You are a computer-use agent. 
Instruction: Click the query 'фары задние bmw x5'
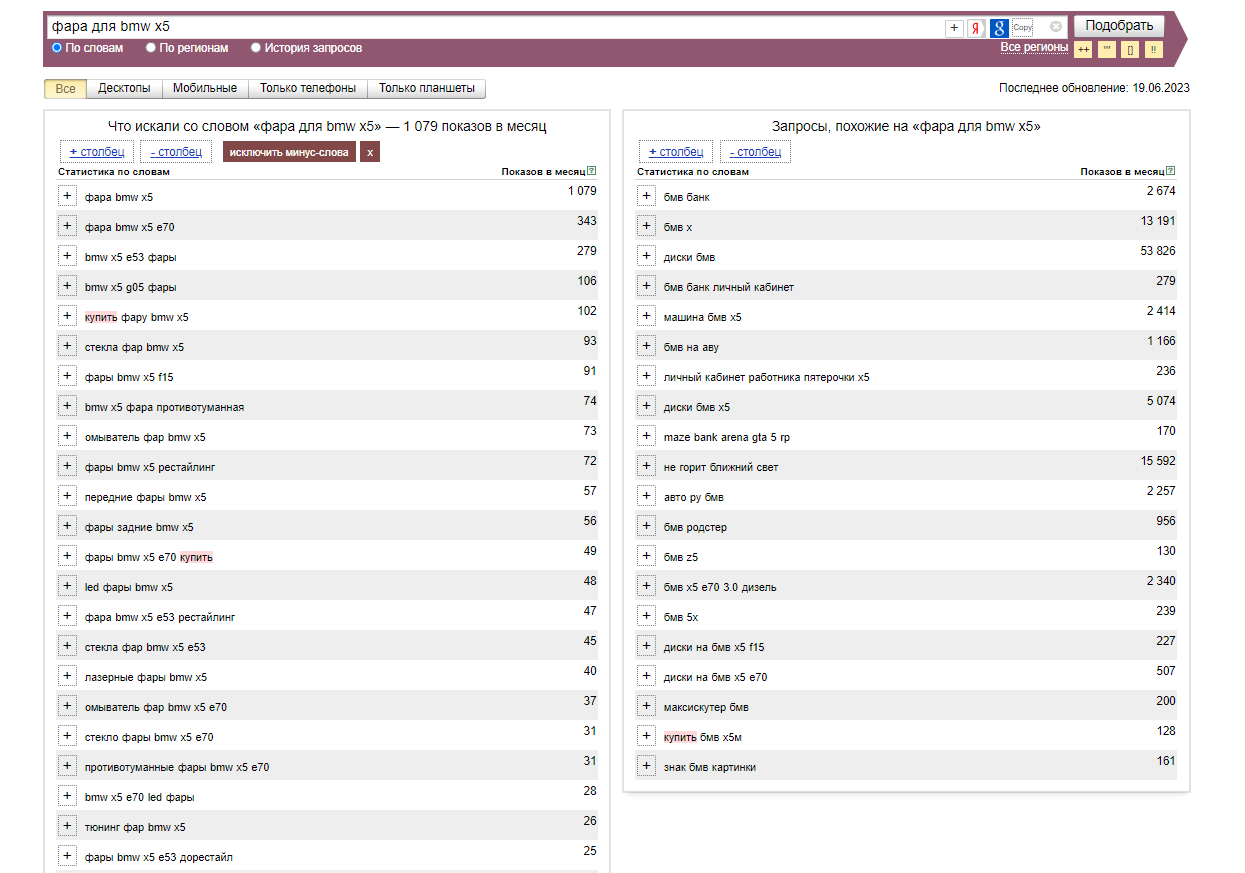click(139, 528)
